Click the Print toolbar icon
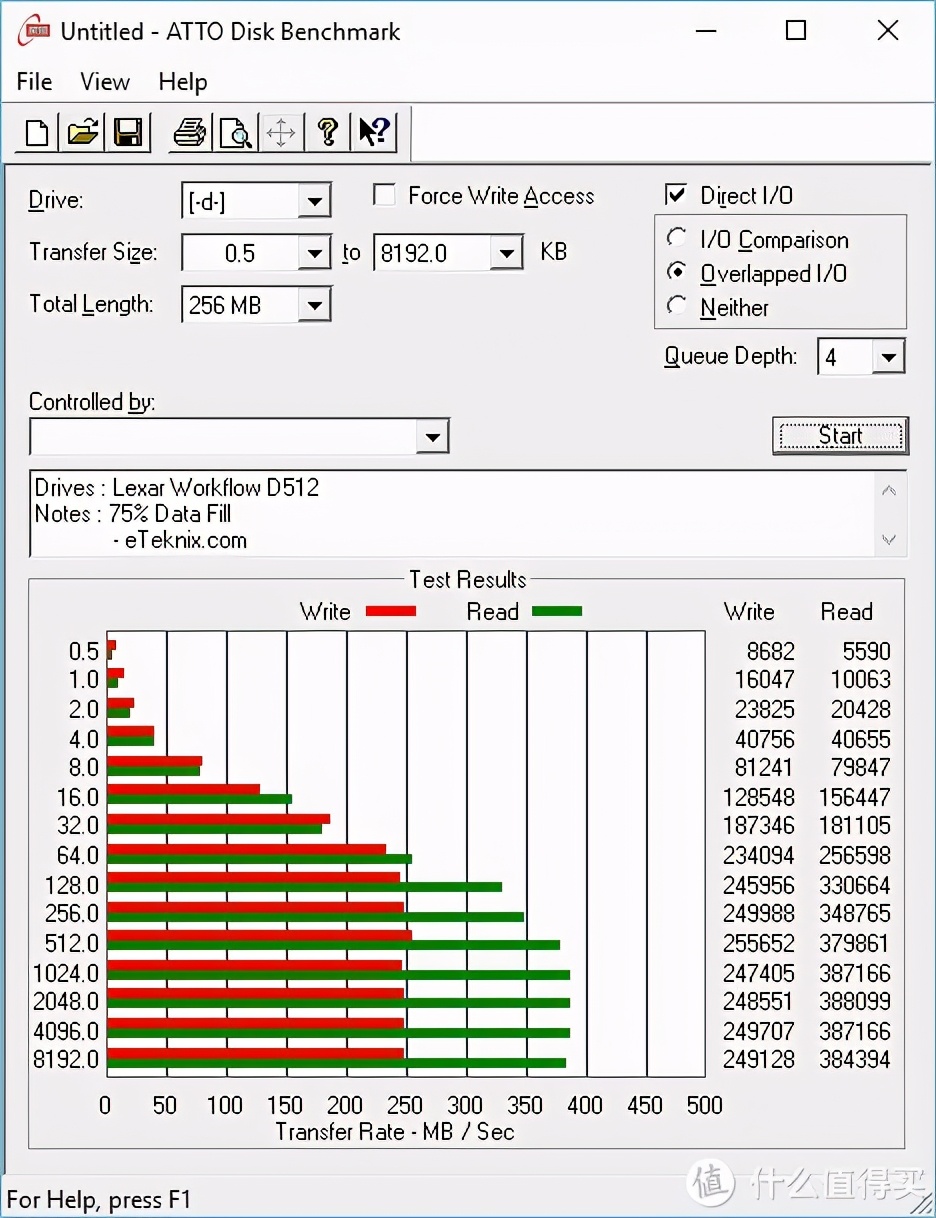The width and height of the screenshot is (936, 1218). coord(190,132)
